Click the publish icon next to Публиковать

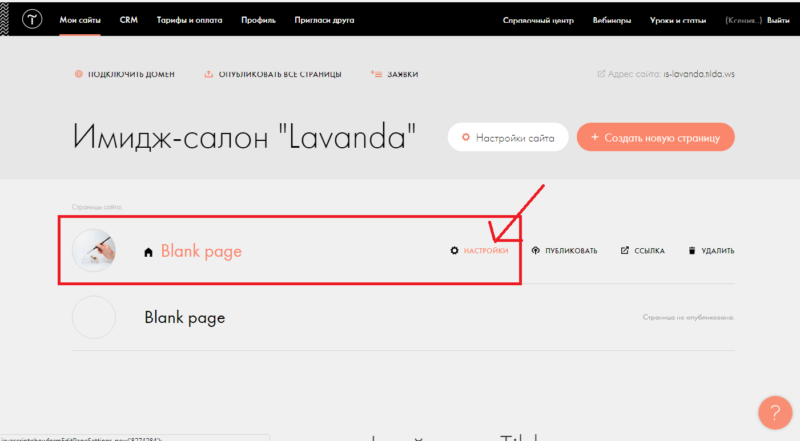pyautogui.click(x=536, y=250)
